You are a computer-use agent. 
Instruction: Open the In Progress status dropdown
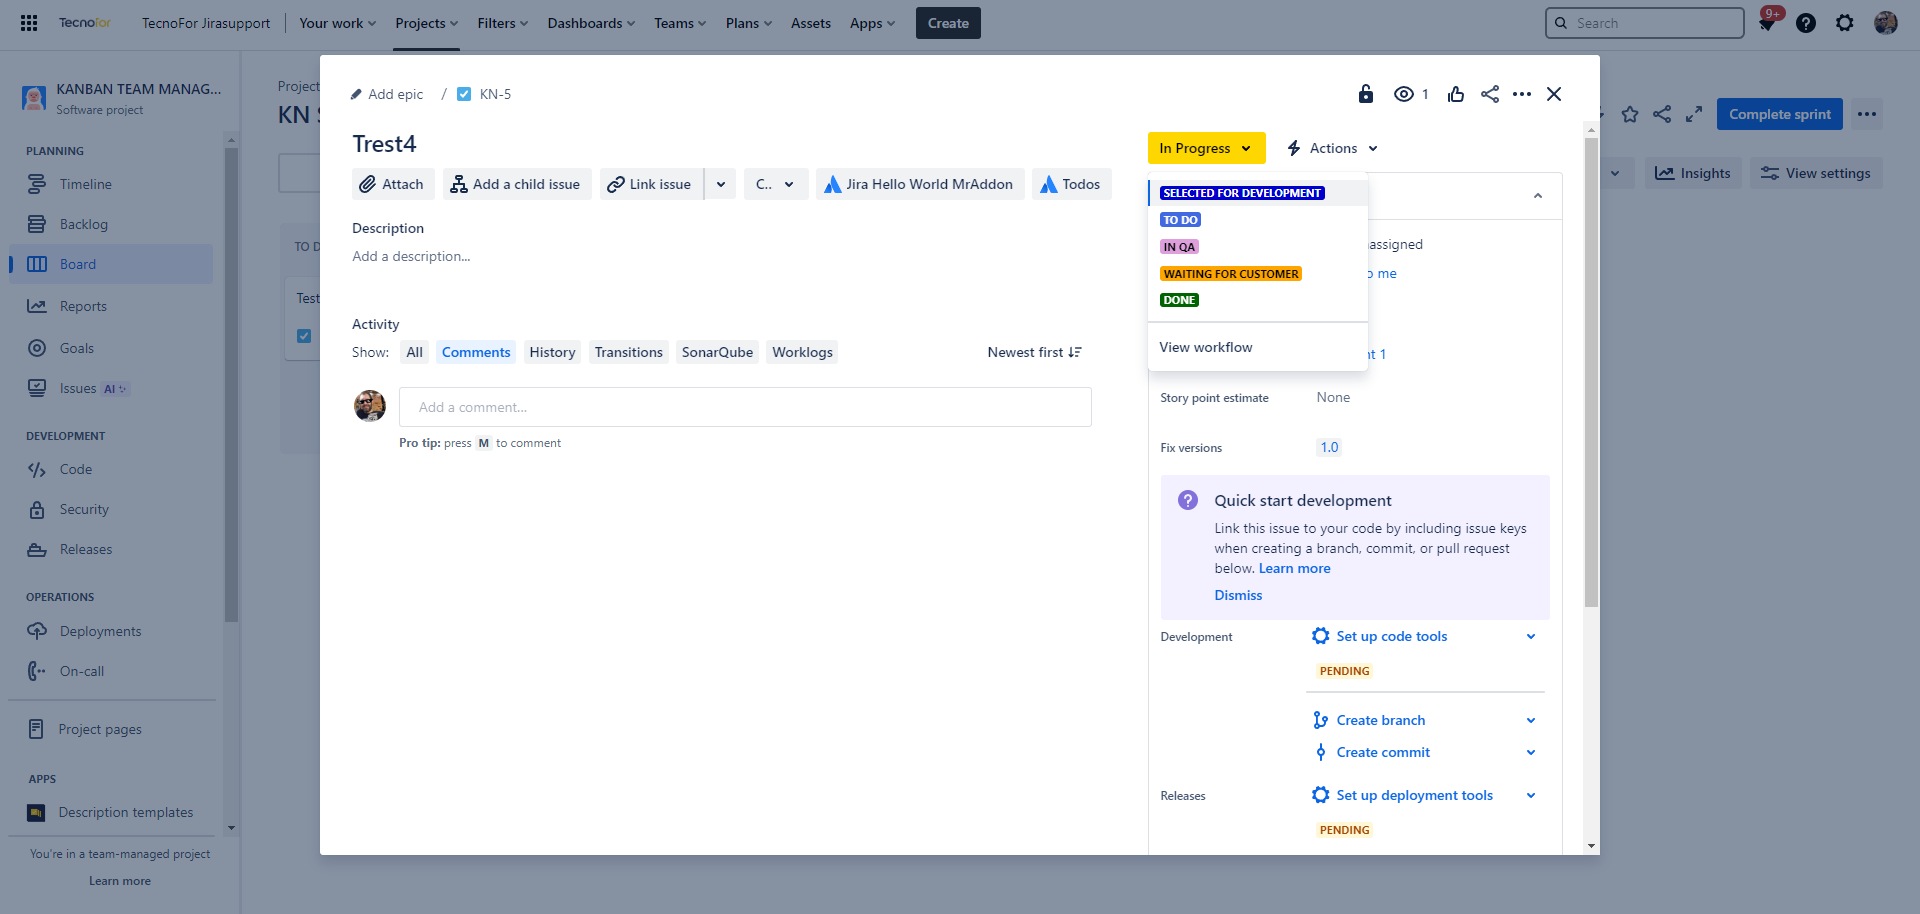(x=1205, y=148)
